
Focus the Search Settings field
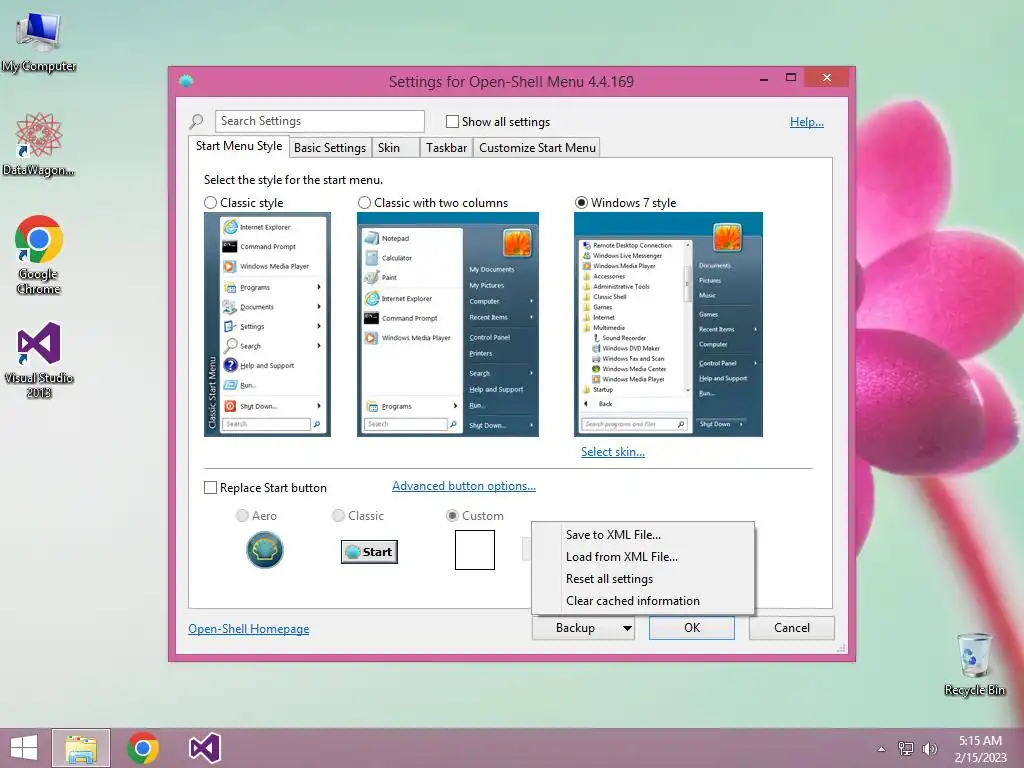319,121
